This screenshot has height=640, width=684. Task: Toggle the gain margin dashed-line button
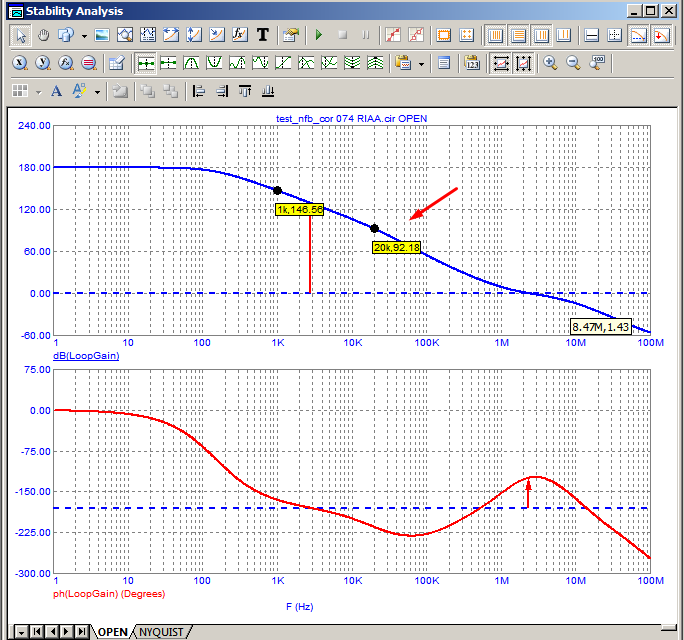tap(639, 35)
